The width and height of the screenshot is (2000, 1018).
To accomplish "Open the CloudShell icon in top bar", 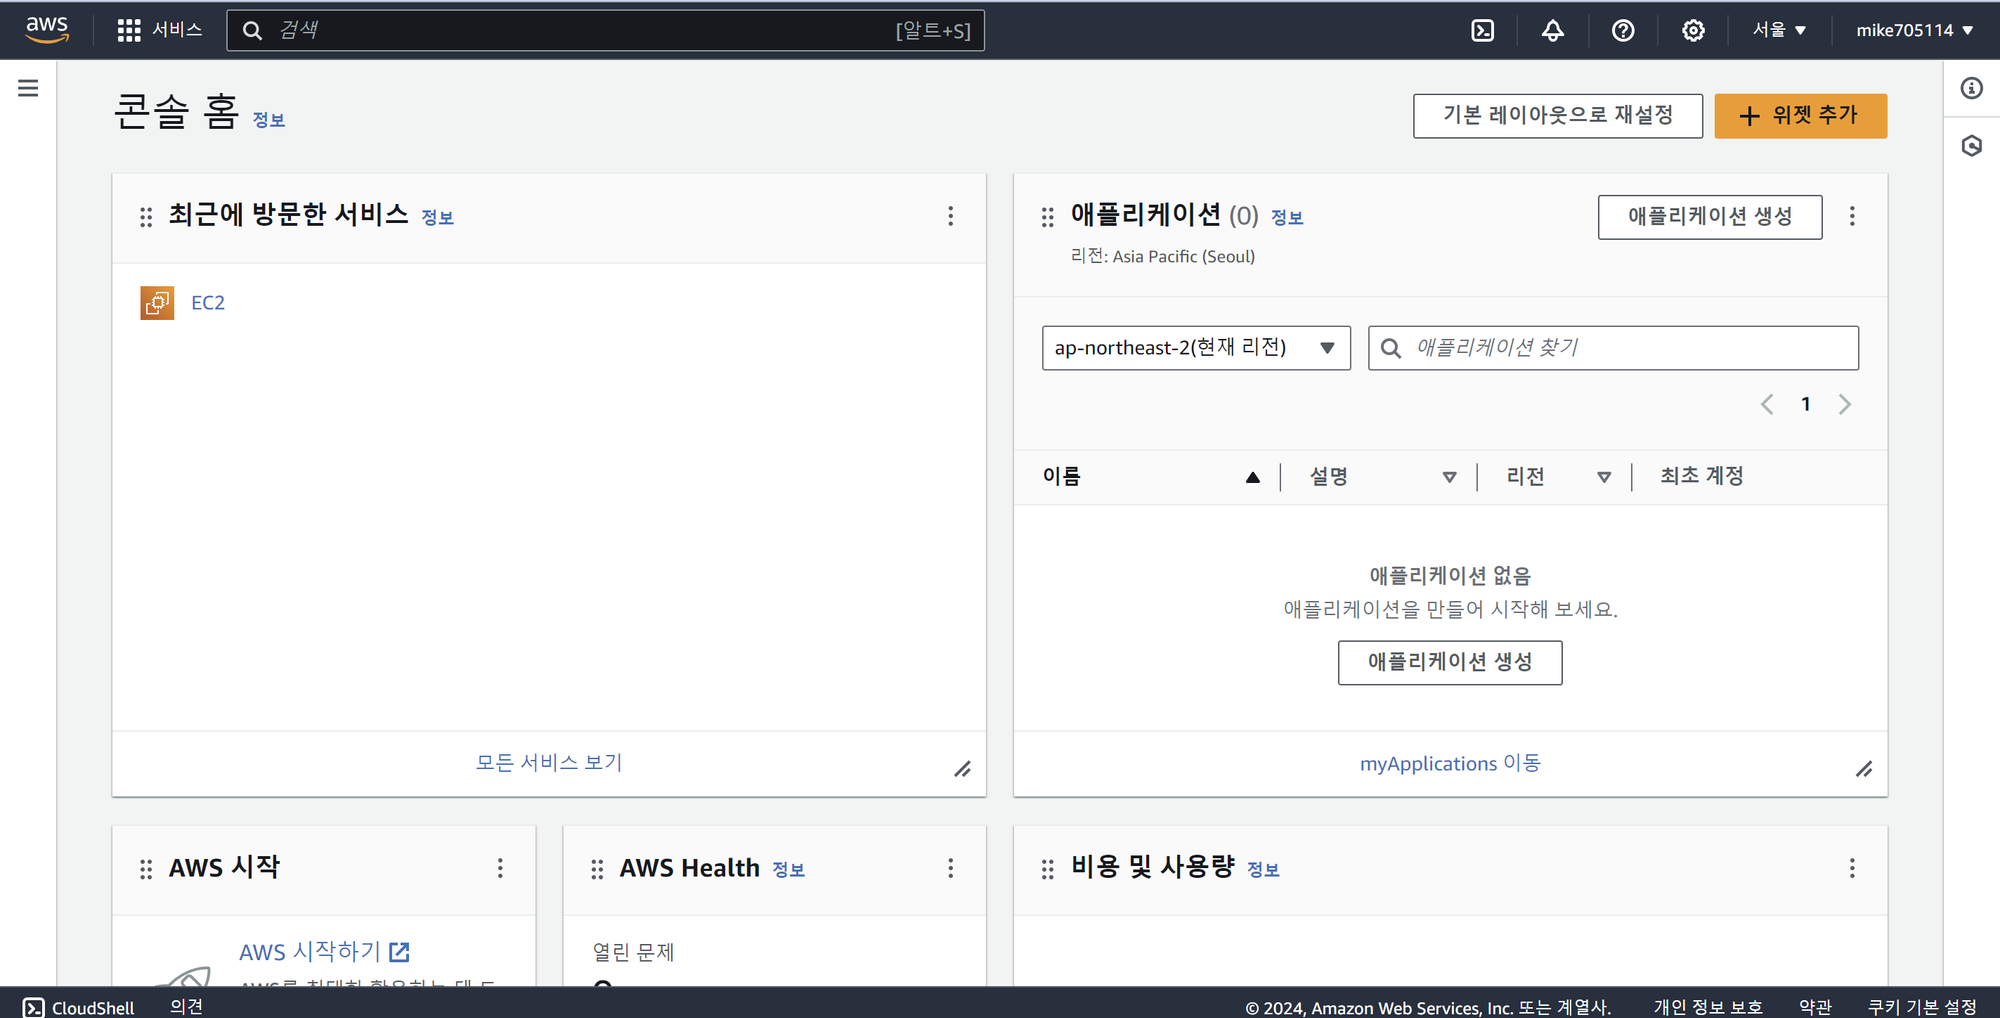I will [x=1483, y=30].
